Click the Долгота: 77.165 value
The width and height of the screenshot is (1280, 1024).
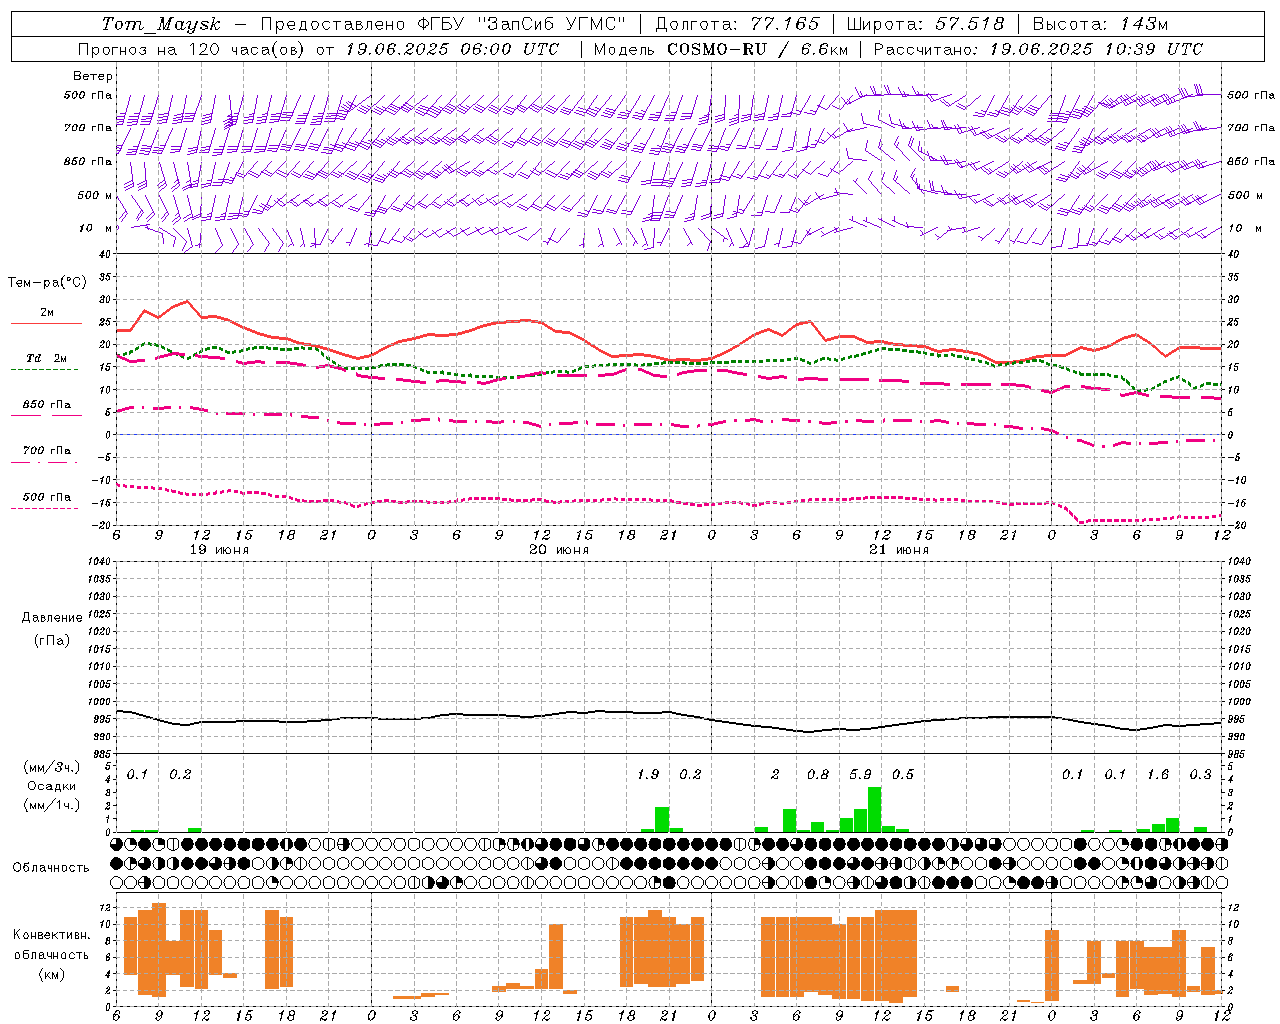(x=737, y=24)
